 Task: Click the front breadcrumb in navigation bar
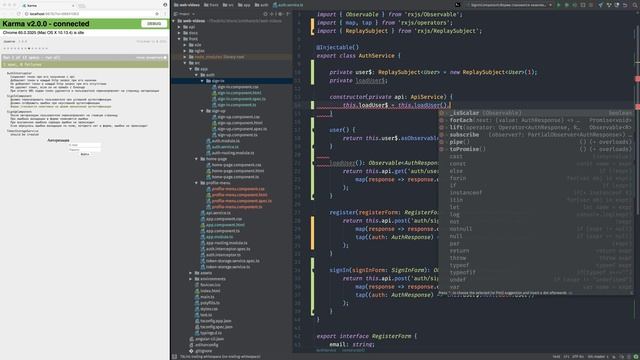211,5
